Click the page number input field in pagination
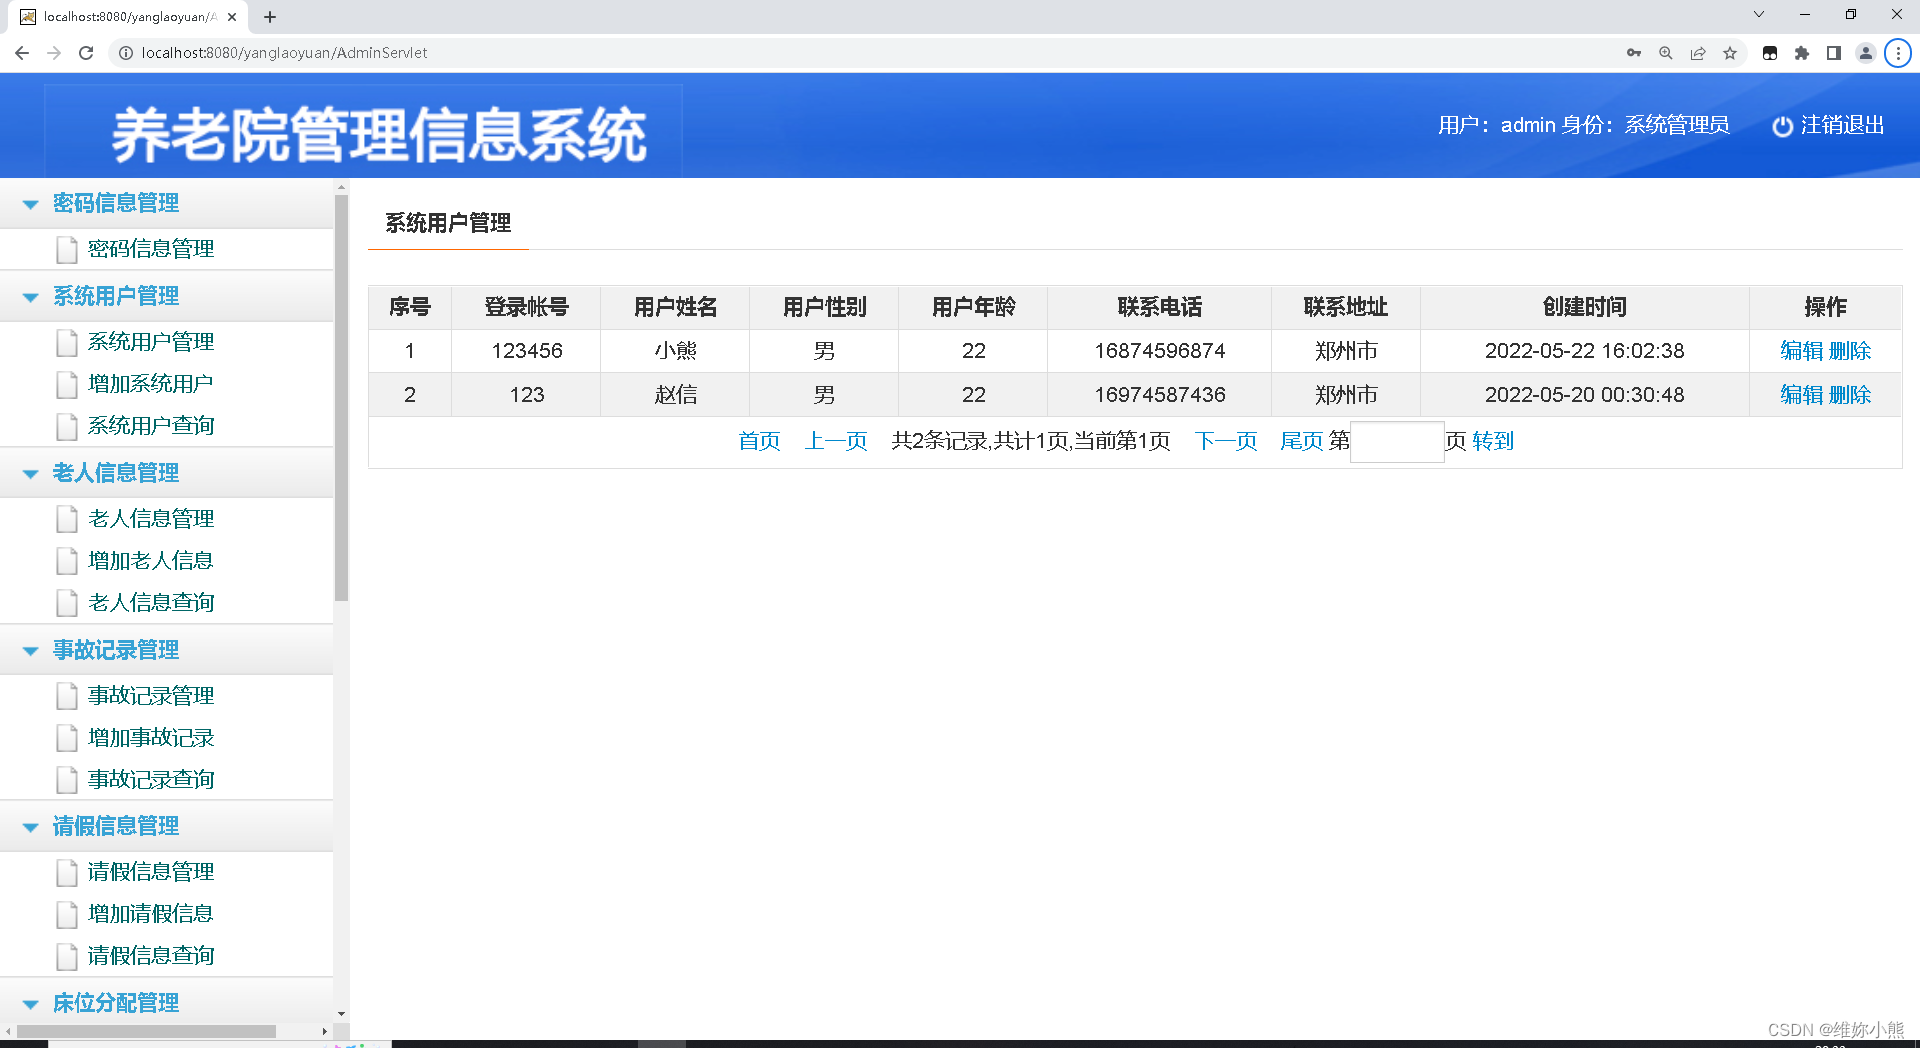The width and height of the screenshot is (1920, 1048). [1397, 441]
